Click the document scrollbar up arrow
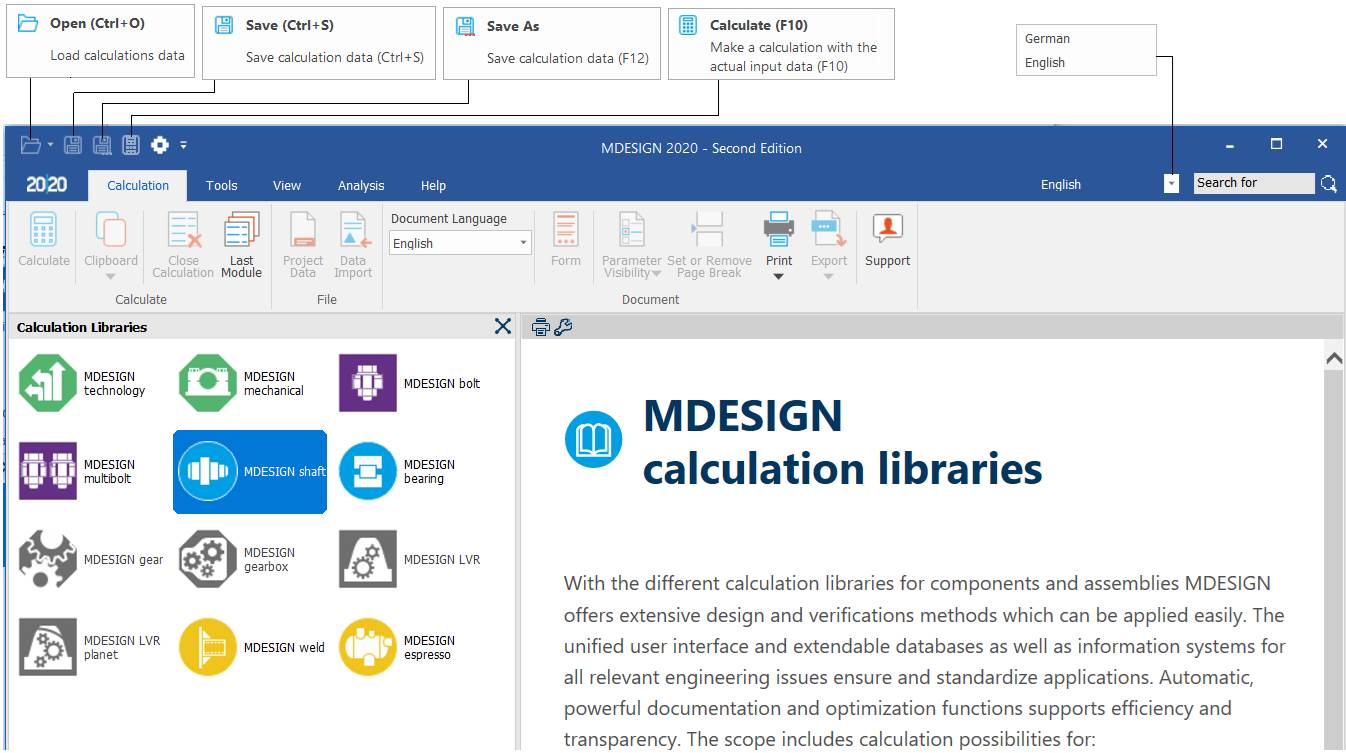Viewport: 1346px width, 753px height. pyautogui.click(x=1333, y=358)
